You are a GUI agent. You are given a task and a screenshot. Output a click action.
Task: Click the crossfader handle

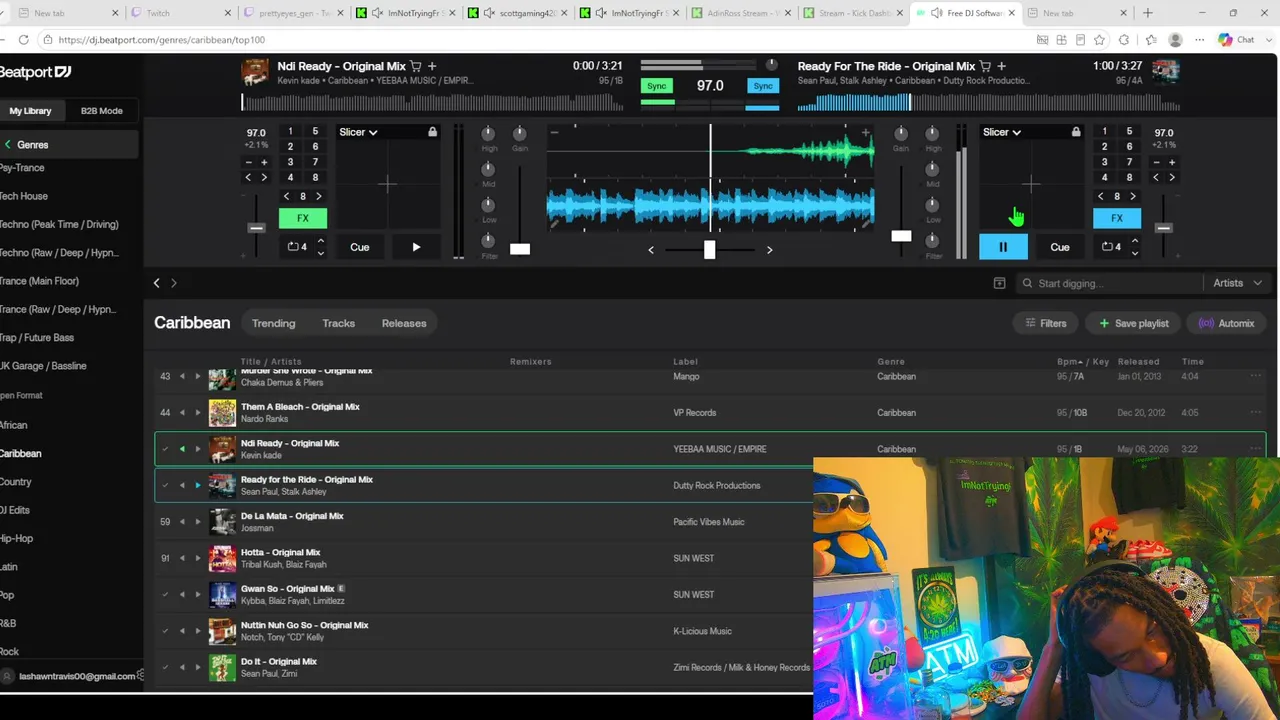point(709,250)
